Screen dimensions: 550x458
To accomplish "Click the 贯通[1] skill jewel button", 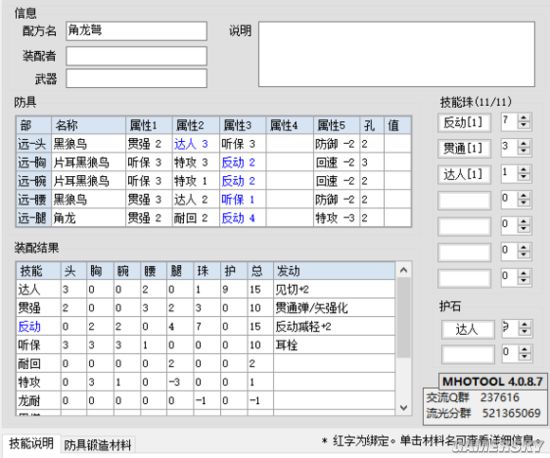I will click(x=464, y=148).
